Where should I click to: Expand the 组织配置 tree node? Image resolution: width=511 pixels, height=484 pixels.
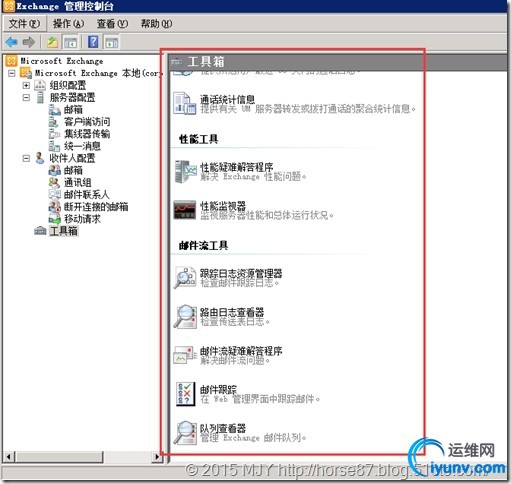click(26, 85)
